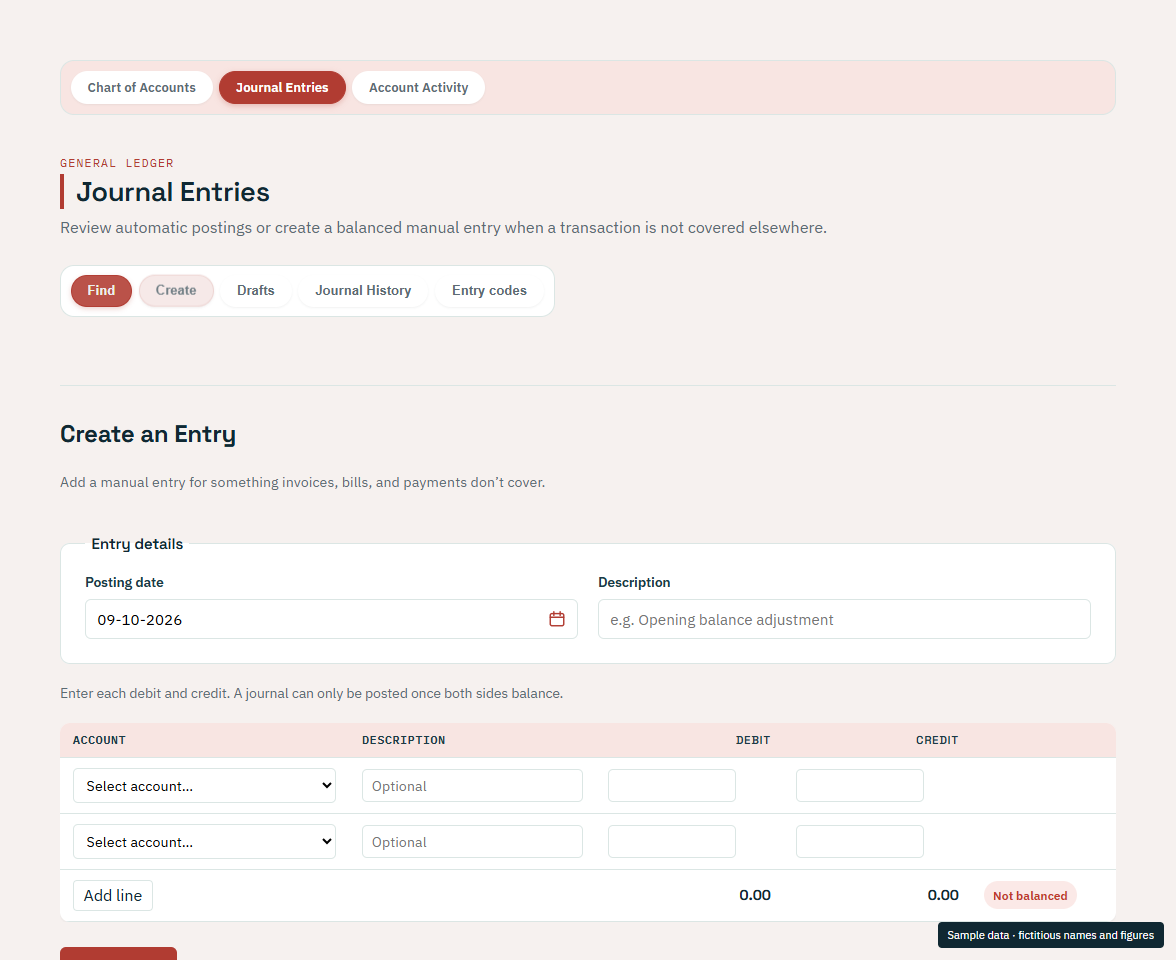This screenshot has width=1176, height=960.
Task: Click the DEBIT column header
Action: pos(753,740)
